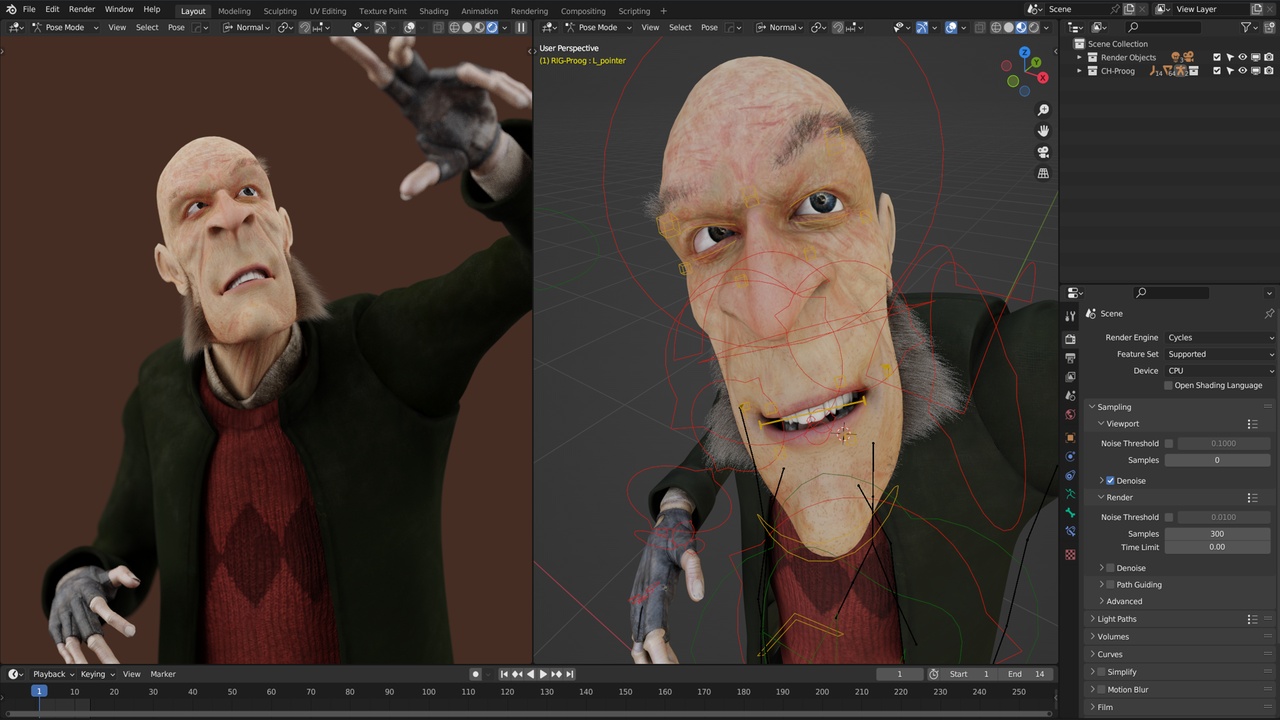Click the zoom magnifier gizmo in the viewport
Screen dimensions: 1280x720
pos(1043,110)
